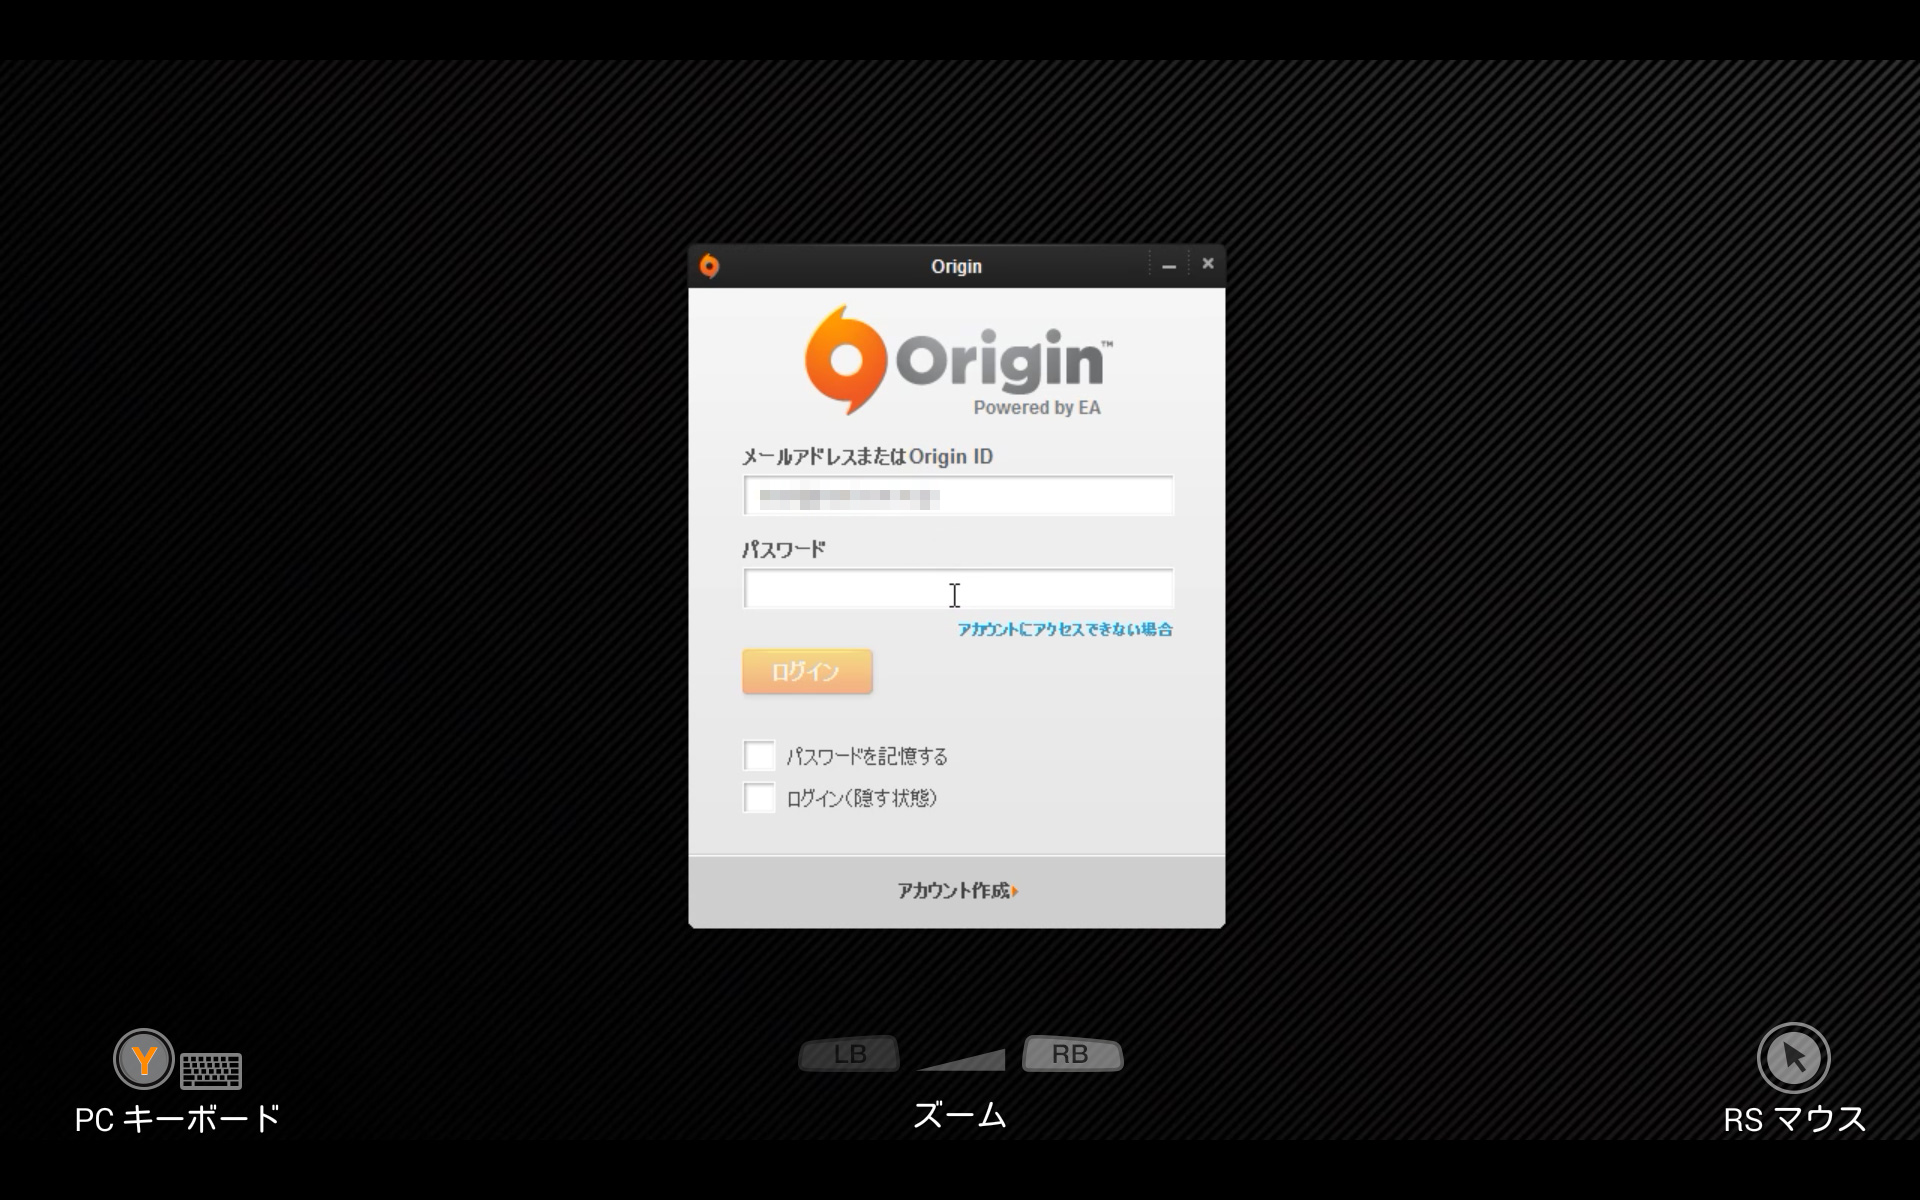Toggle the ログイン(隠す状態) checkbox
Viewport: 1920px width, 1200px height.
tap(759, 798)
